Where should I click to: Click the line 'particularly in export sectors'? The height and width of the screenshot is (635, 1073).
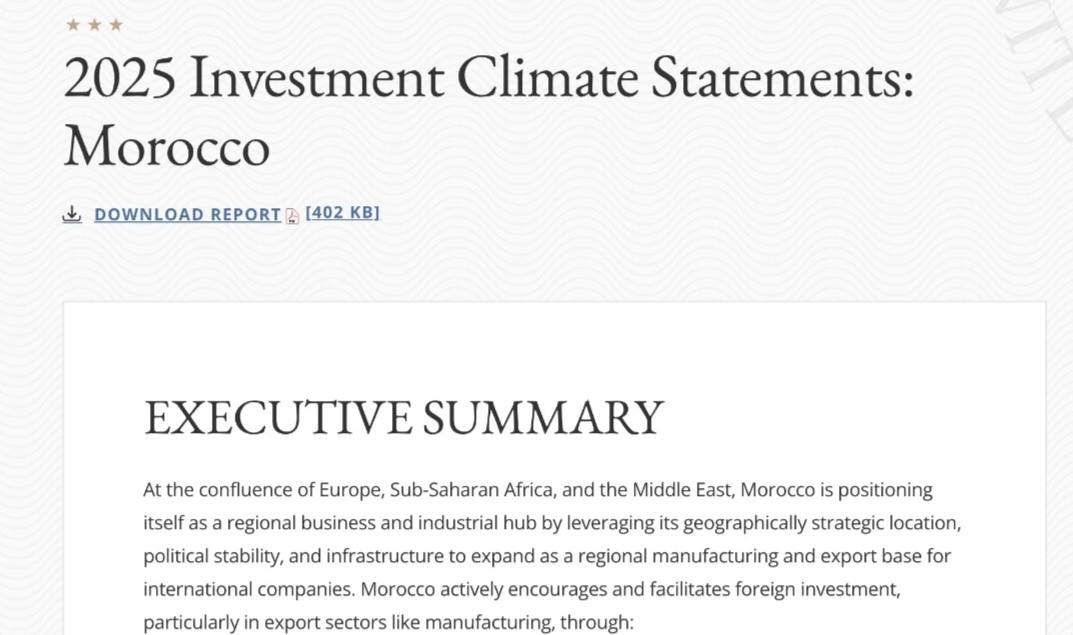click(388, 622)
